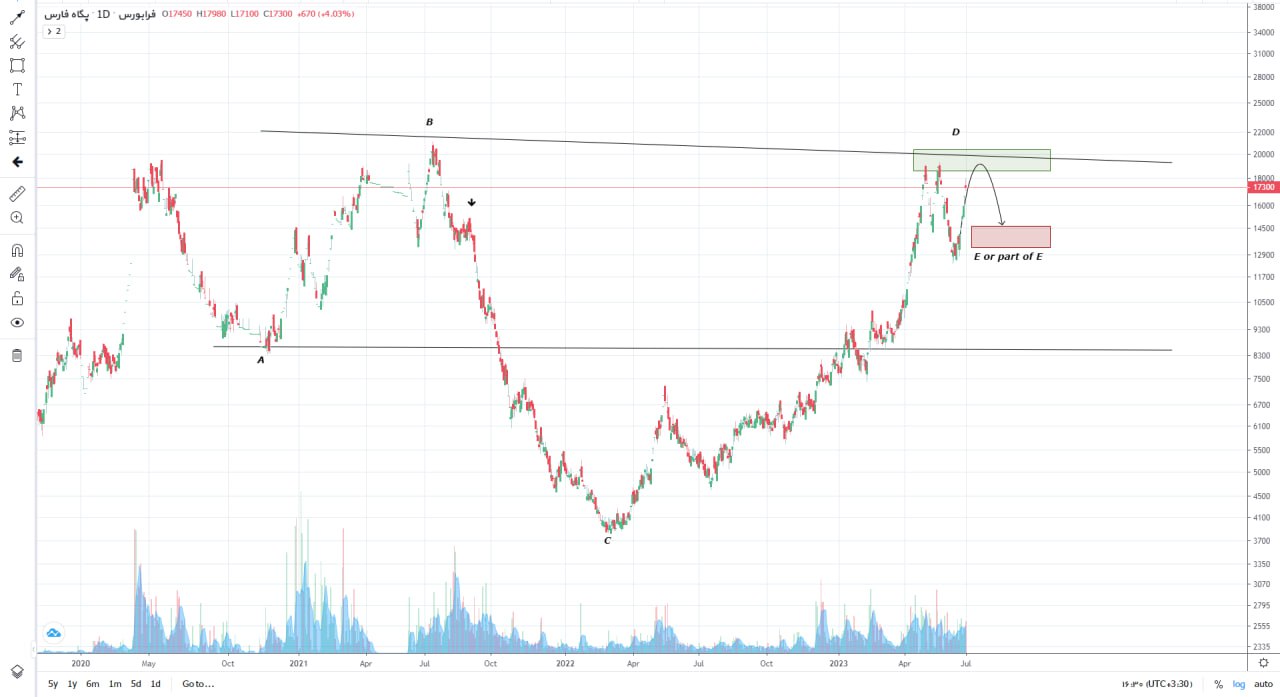Screen dimensions: 1280x697
Task: Switch chart range to 6m
Action: [x=92, y=684]
